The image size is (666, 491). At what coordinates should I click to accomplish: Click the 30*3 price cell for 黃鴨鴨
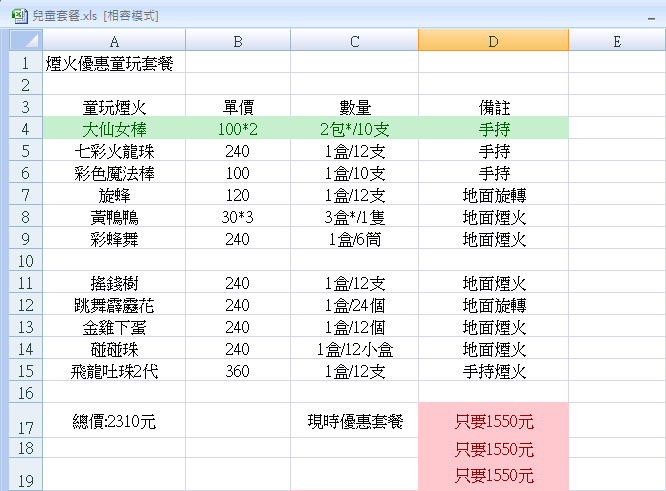pyautogui.click(x=237, y=217)
